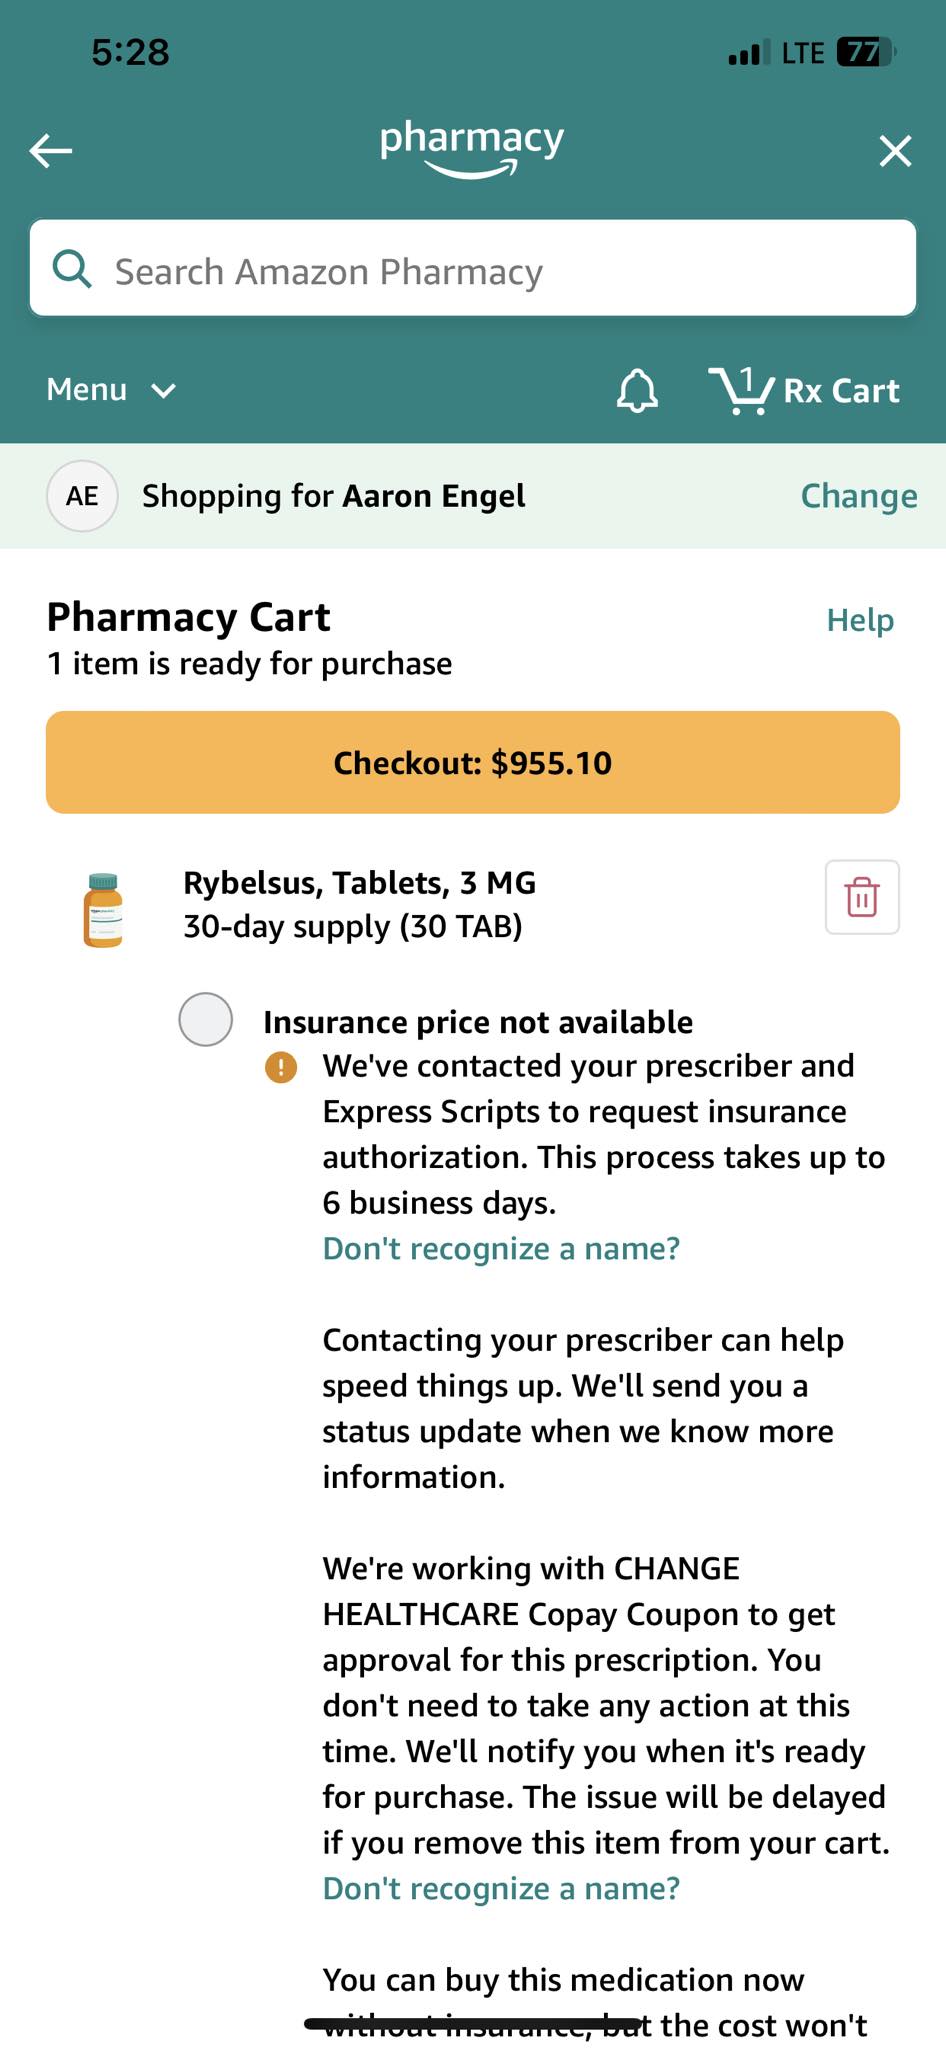Image resolution: width=946 pixels, height=2048 pixels.
Task: Tap the Rybelsus, Tablets, 3 MG title
Action: click(x=360, y=883)
